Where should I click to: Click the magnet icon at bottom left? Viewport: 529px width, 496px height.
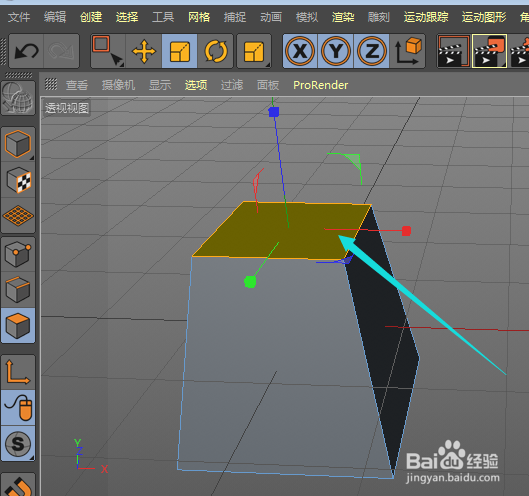tap(18, 485)
